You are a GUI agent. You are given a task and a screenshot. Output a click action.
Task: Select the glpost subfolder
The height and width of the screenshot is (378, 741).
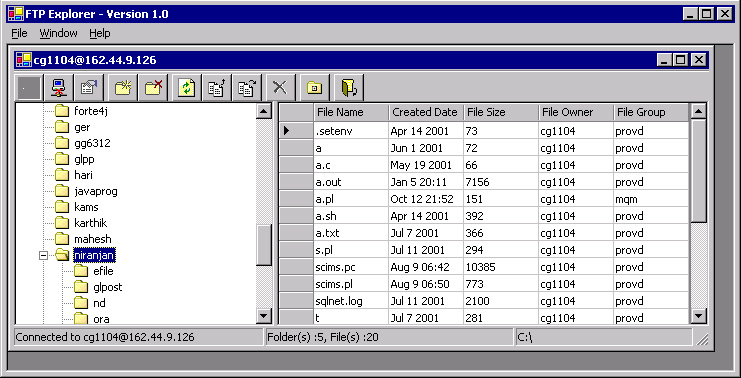[x=107, y=287]
